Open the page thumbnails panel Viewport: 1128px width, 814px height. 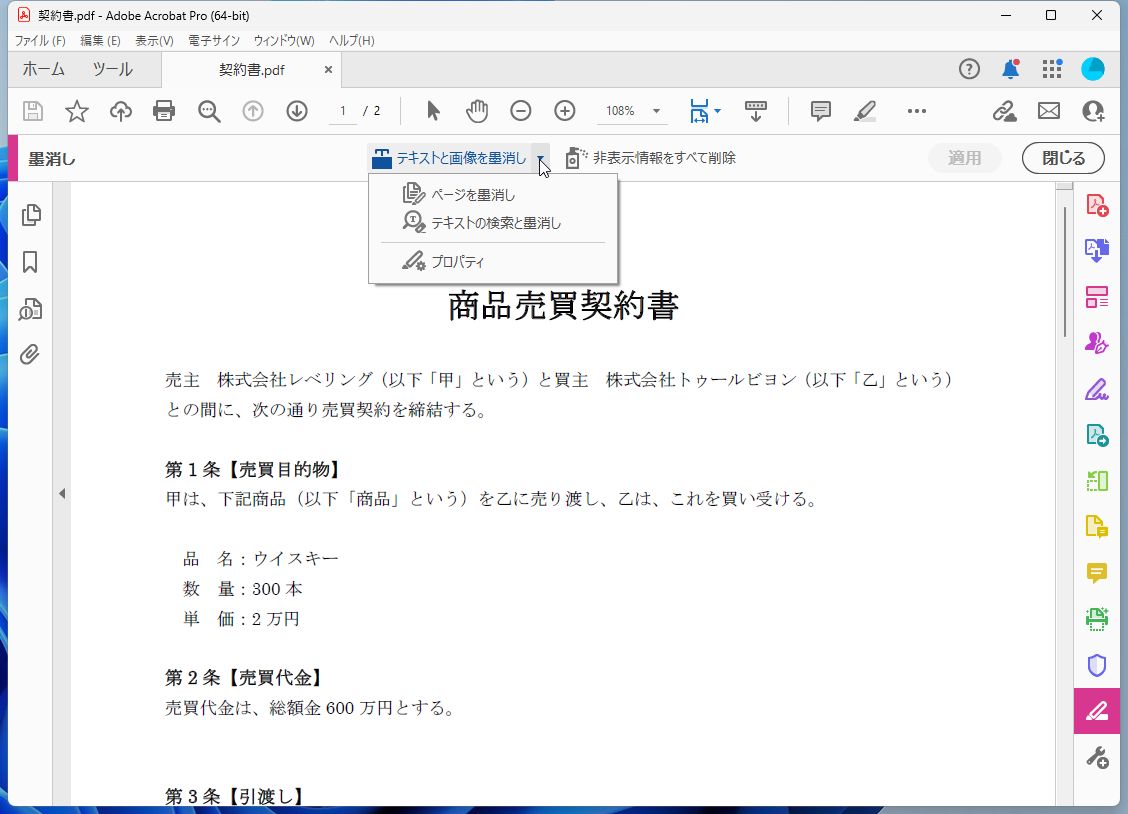30,214
